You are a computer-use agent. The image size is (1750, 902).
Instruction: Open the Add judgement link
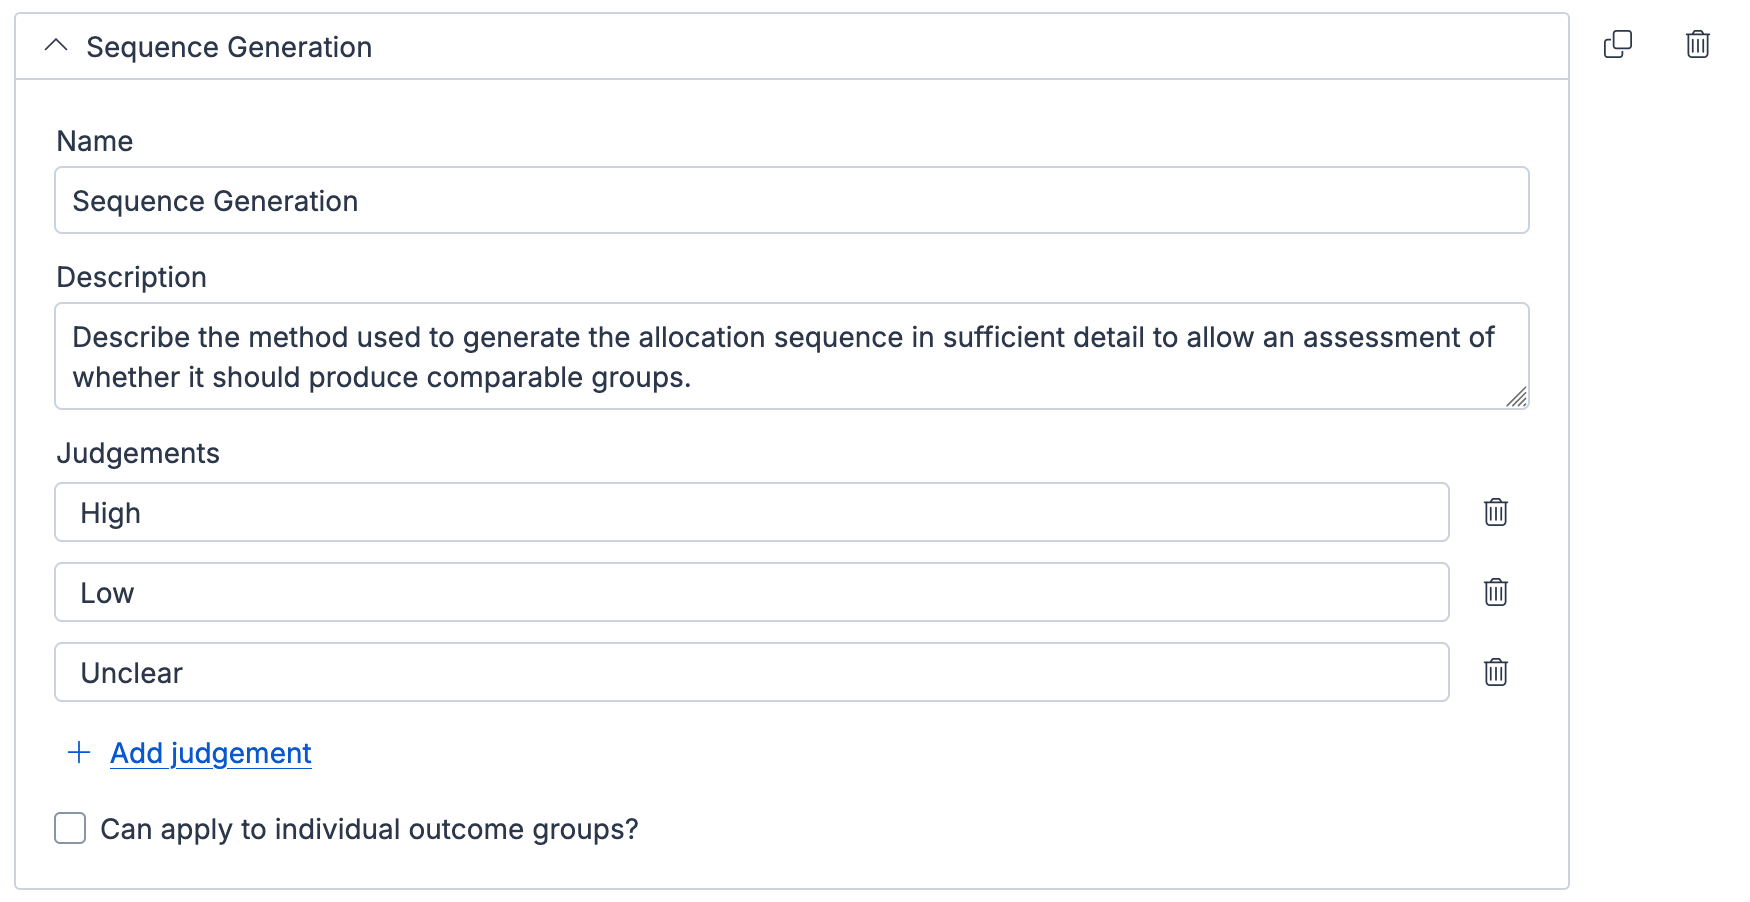click(x=211, y=753)
